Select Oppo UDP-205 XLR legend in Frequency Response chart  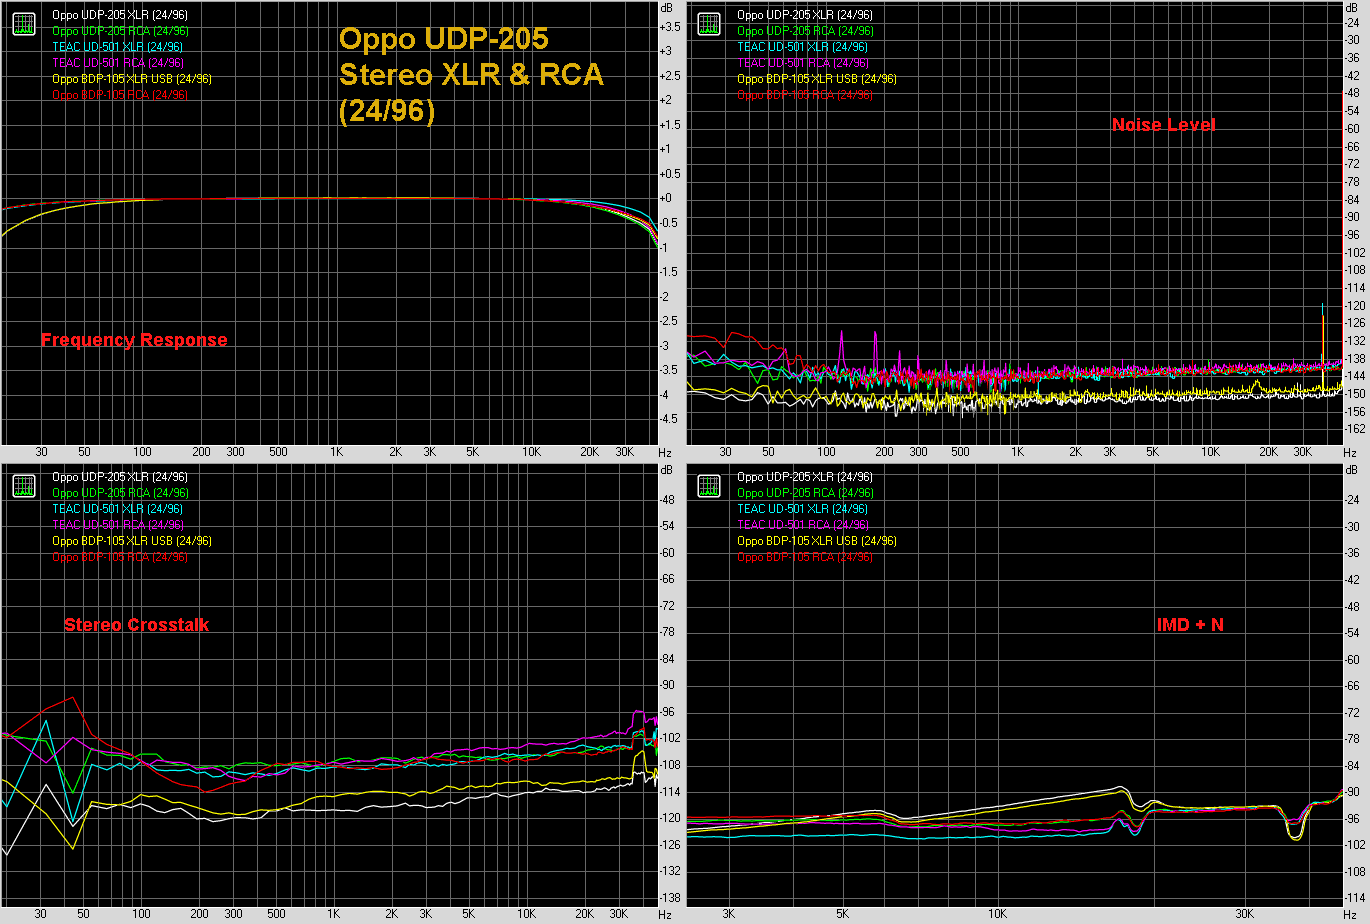click(x=120, y=15)
